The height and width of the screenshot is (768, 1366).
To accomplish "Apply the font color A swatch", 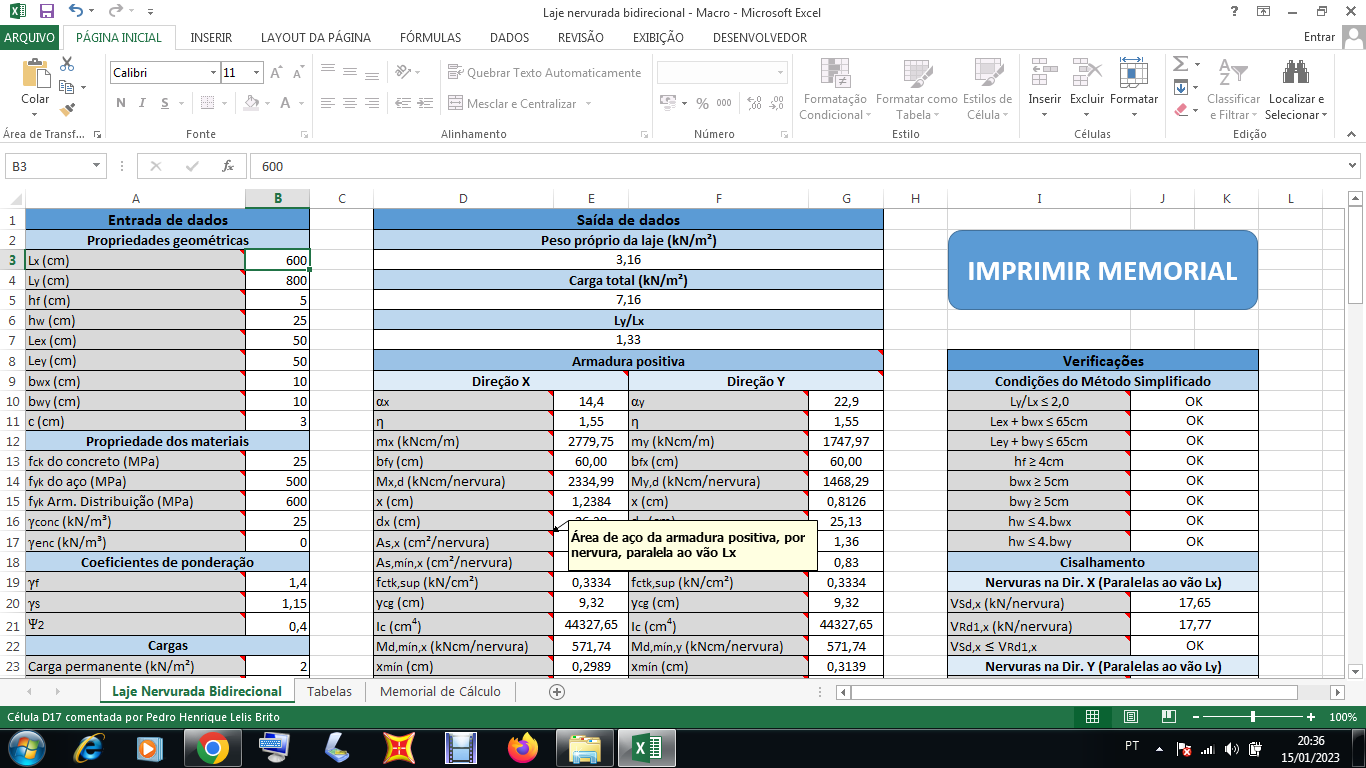I will pos(286,103).
